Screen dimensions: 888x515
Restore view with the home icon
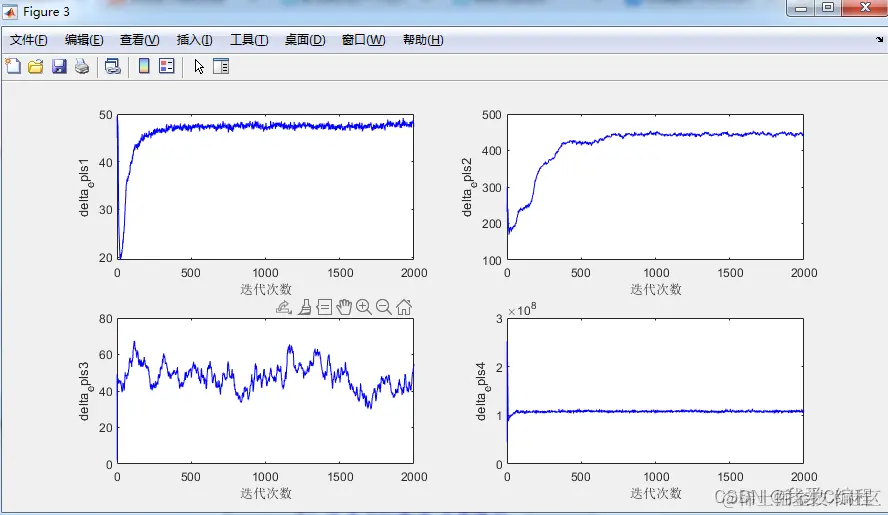tap(404, 307)
